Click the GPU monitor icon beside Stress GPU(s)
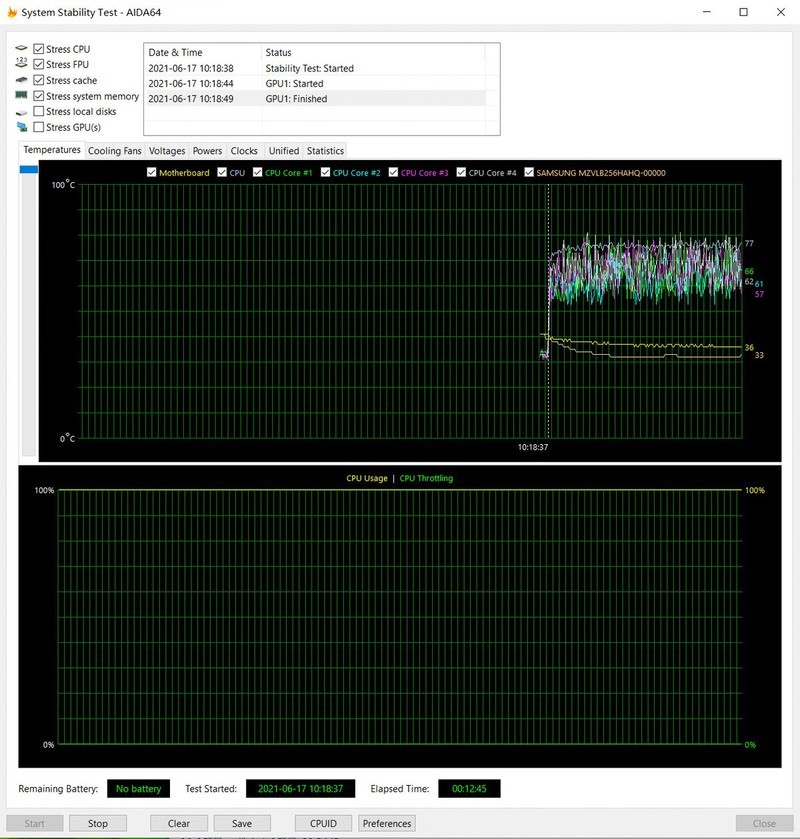This screenshot has height=839, width=800. pos(21,128)
